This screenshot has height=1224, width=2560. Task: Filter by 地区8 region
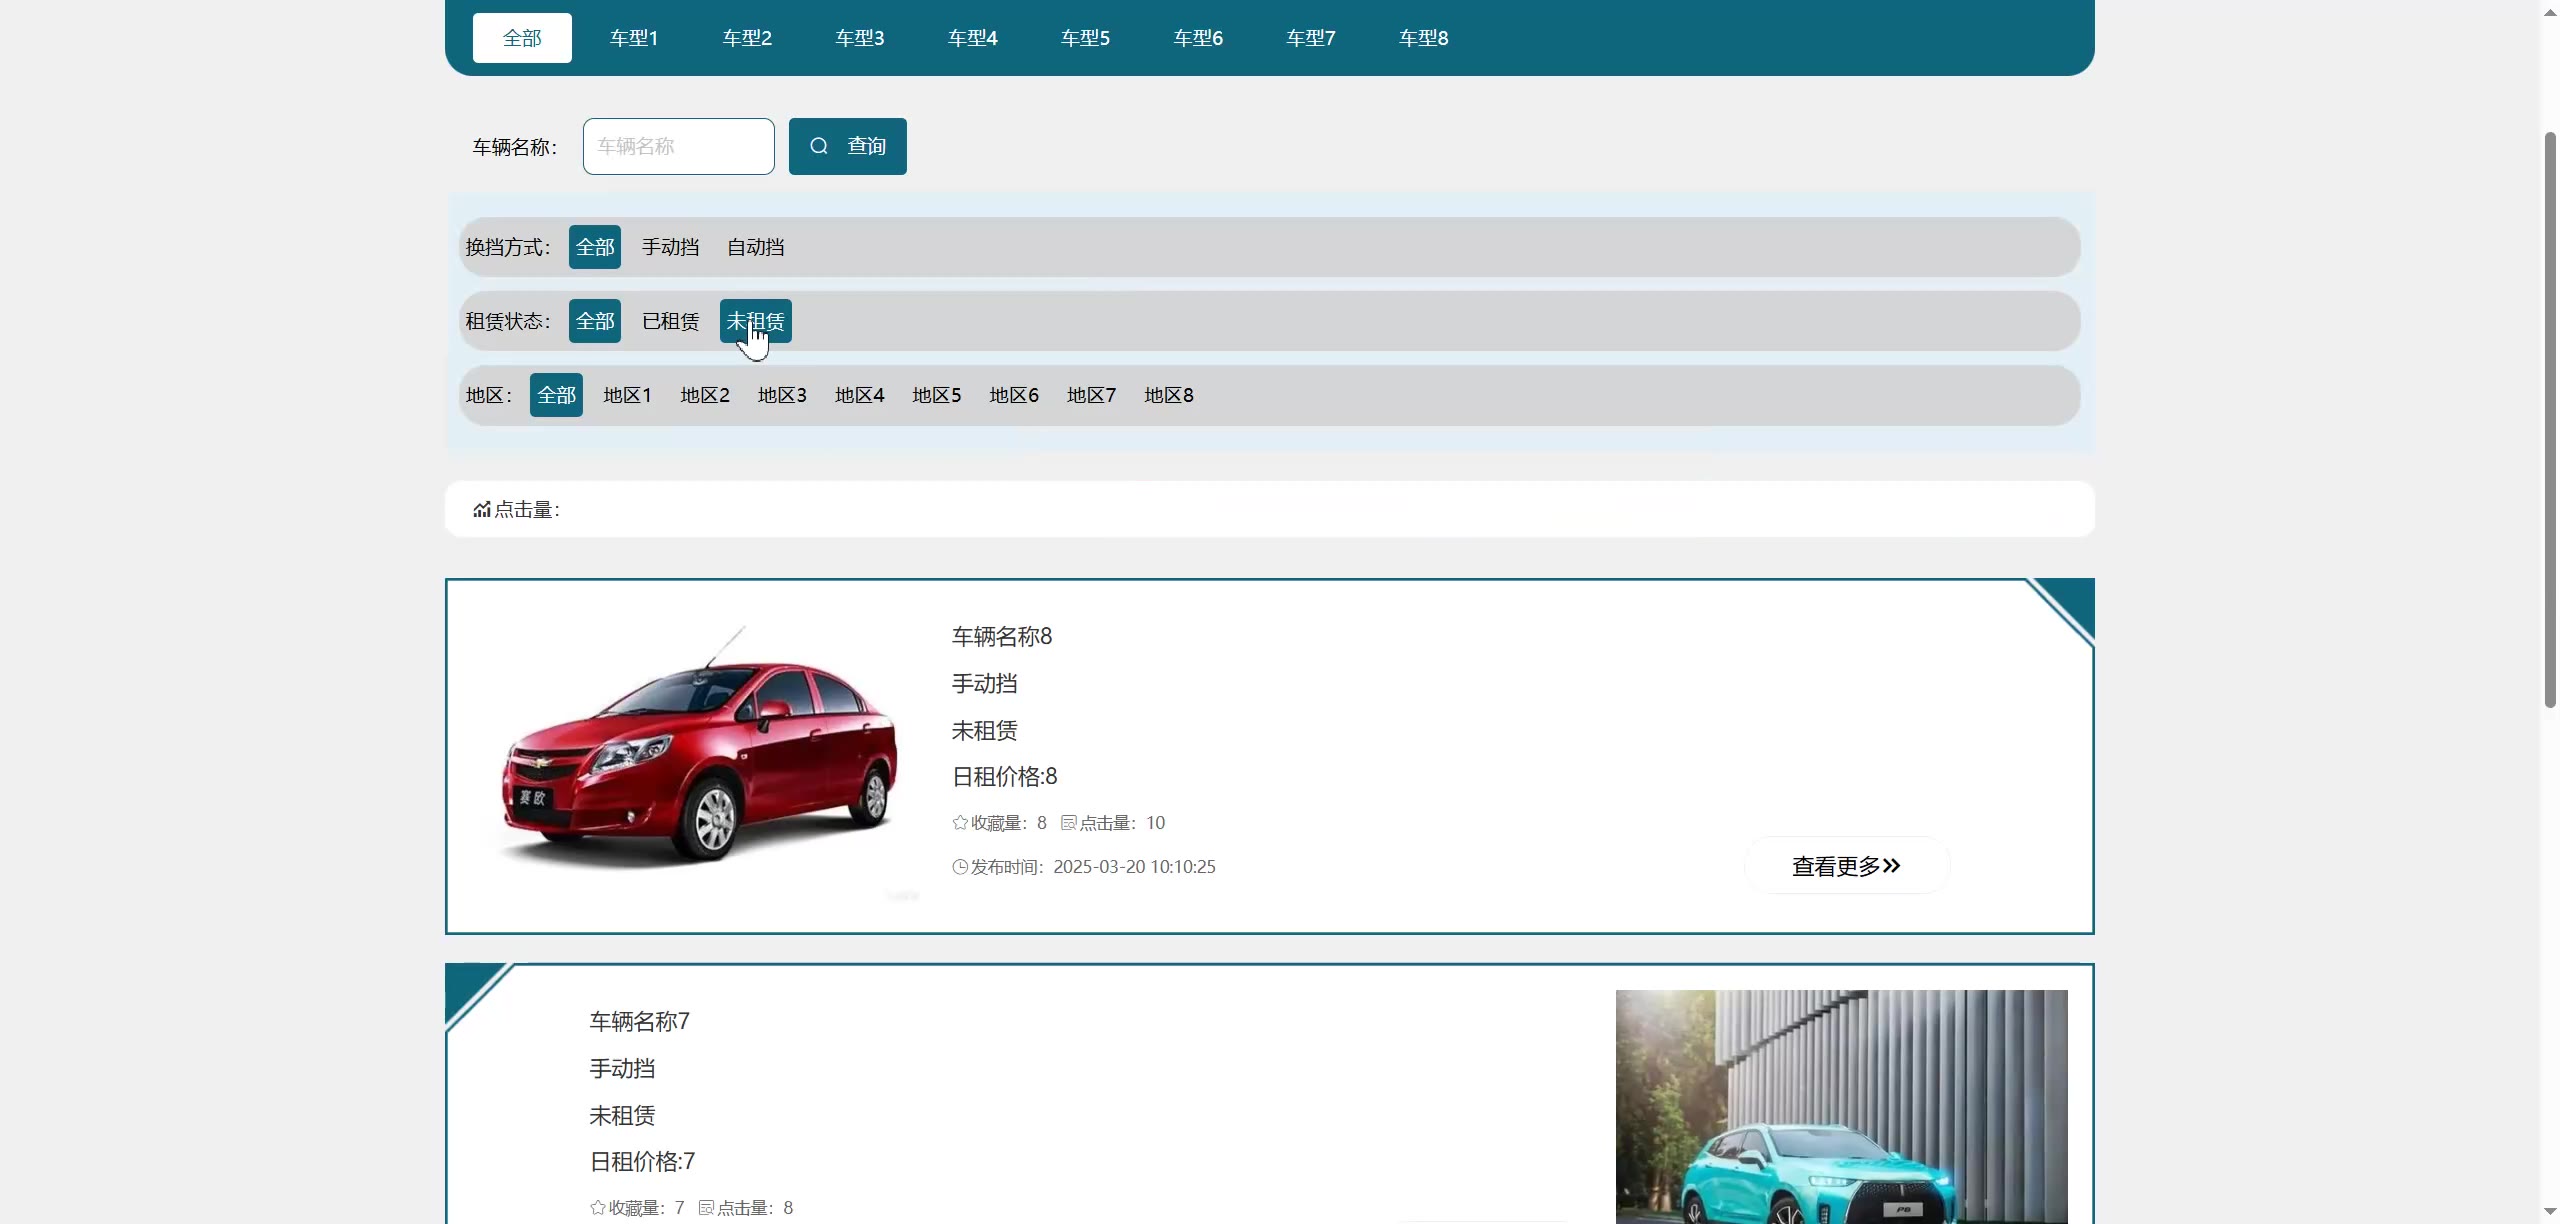pyautogui.click(x=1168, y=395)
